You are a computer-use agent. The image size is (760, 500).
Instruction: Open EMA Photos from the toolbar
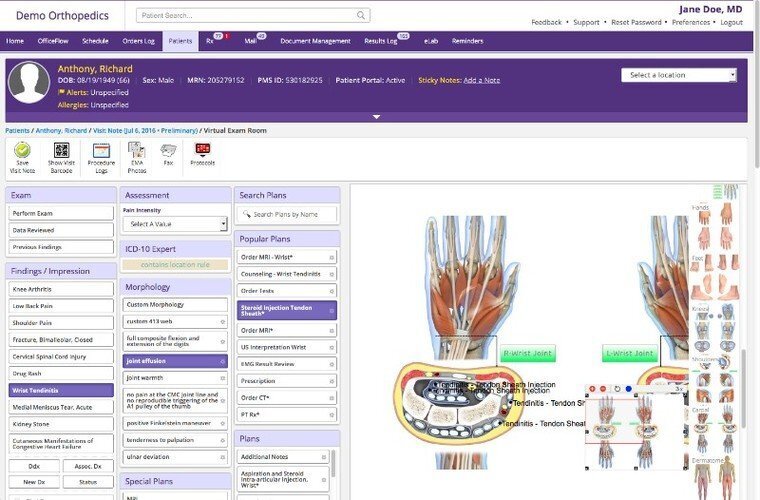click(137, 151)
